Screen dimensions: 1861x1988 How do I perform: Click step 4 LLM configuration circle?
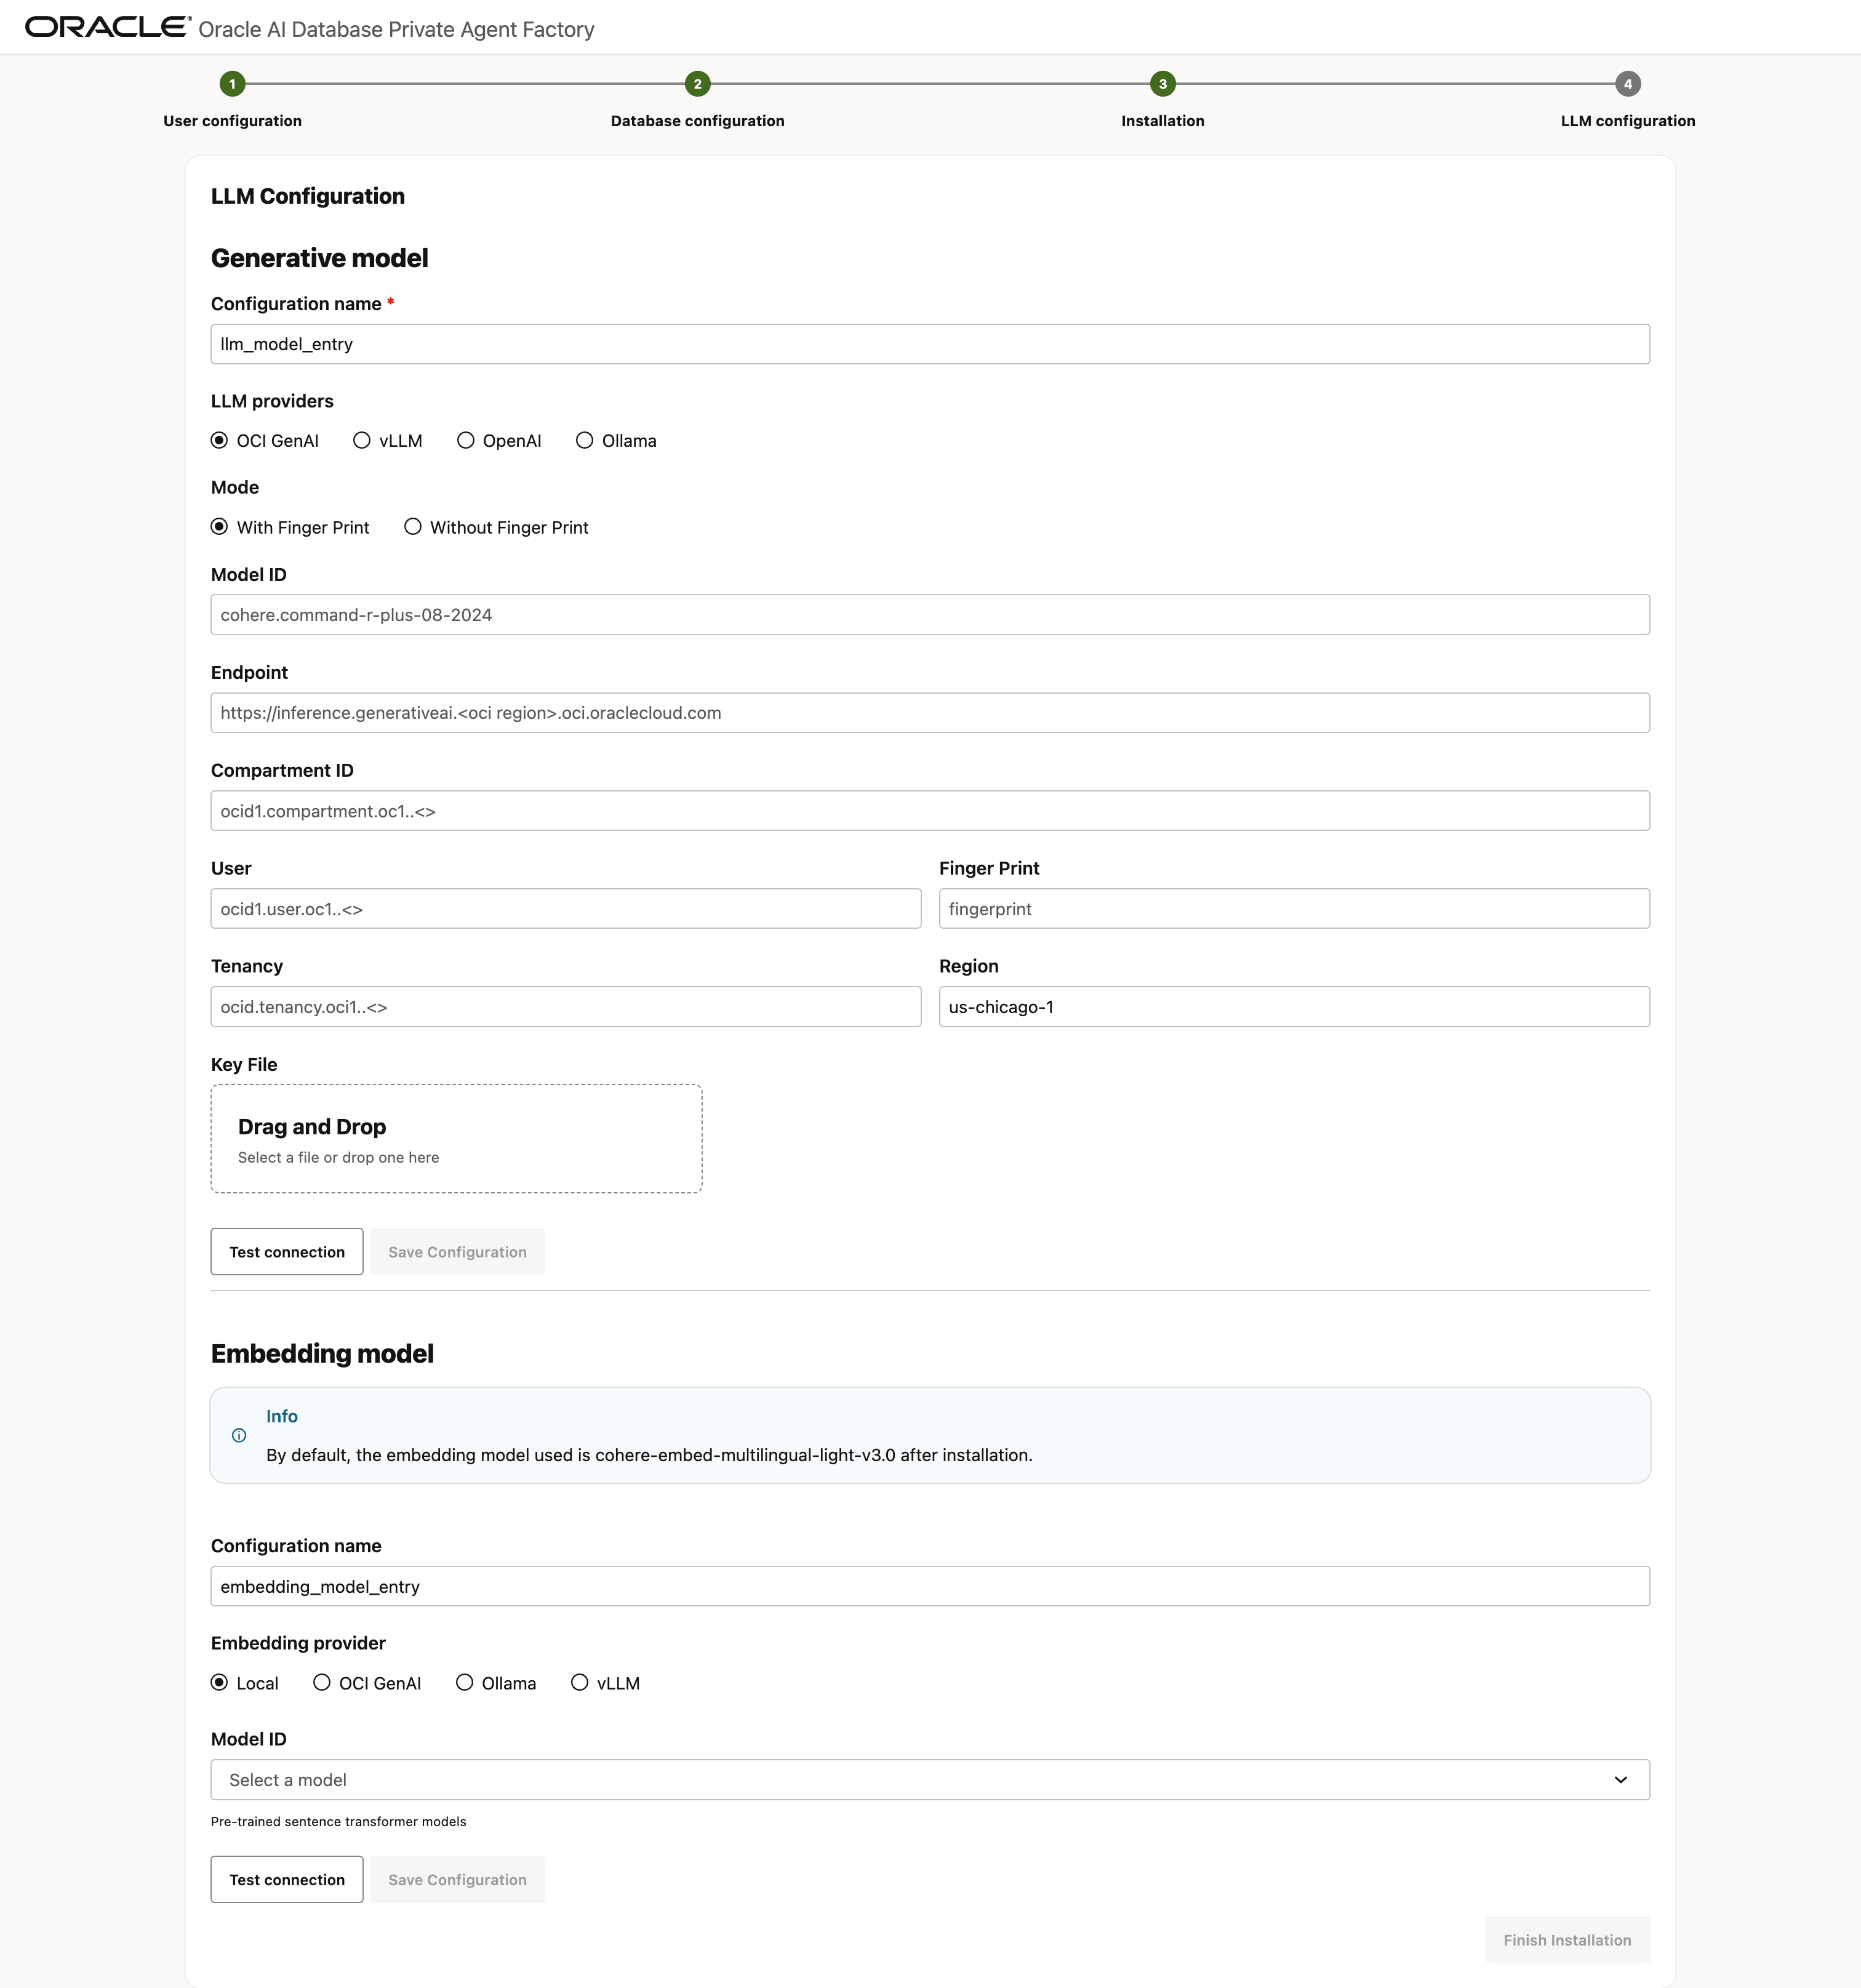1627,84
